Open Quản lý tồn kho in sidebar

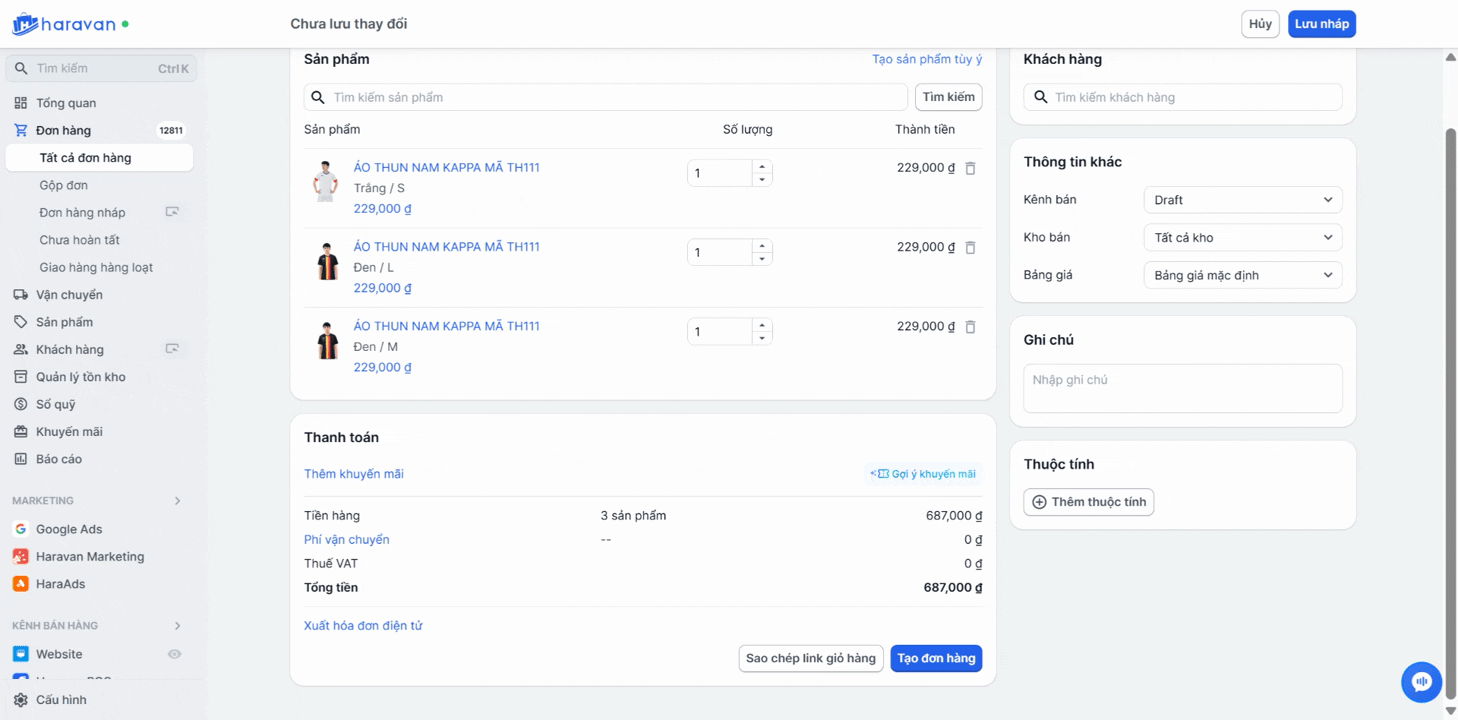[80, 377]
